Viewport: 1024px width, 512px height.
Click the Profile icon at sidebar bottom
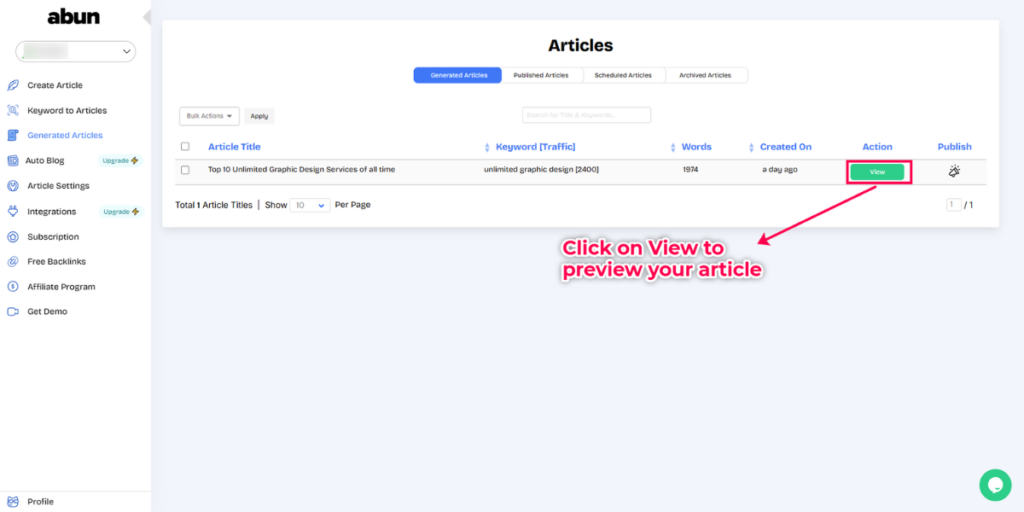point(12,502)
